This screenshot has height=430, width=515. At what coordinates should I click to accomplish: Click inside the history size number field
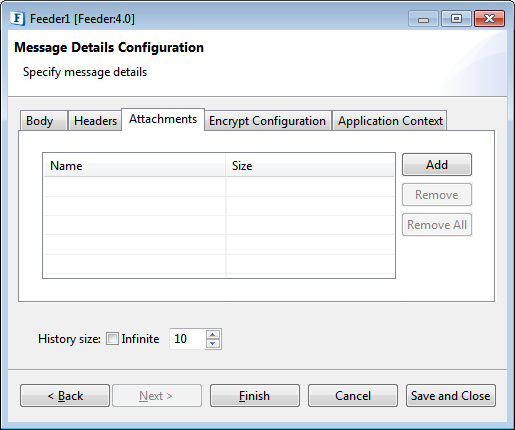click(x=188, y=339)
